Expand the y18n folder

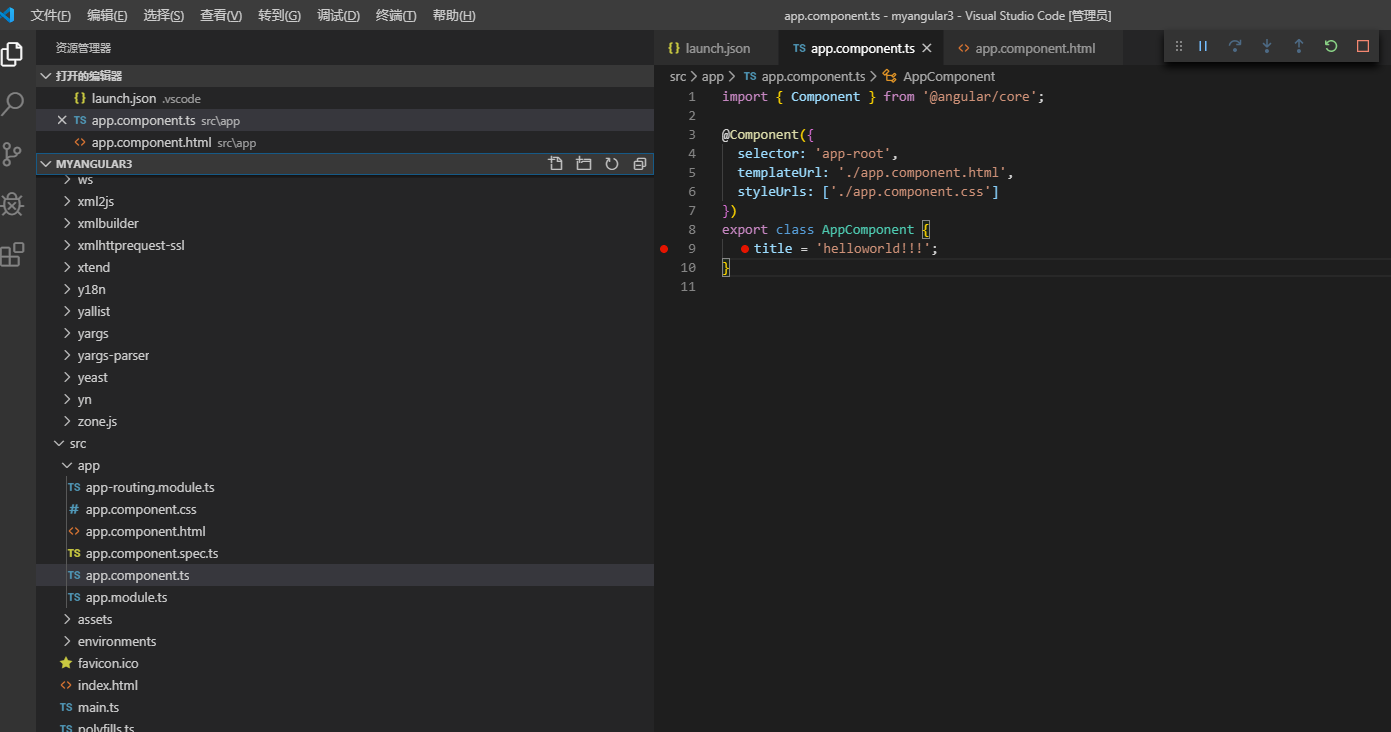345,290
